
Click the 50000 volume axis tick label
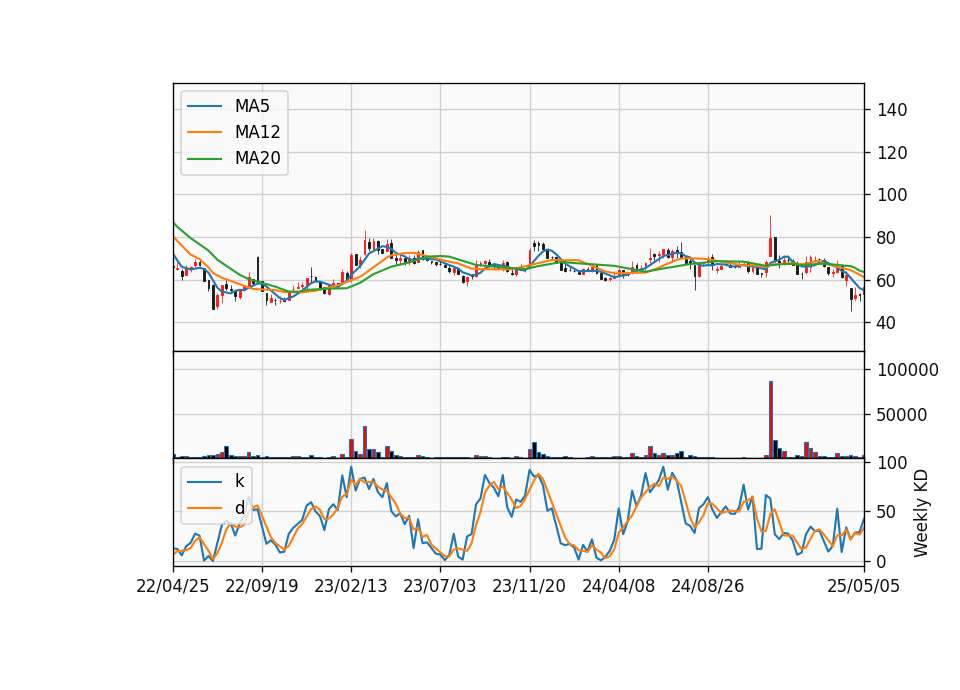902,415
